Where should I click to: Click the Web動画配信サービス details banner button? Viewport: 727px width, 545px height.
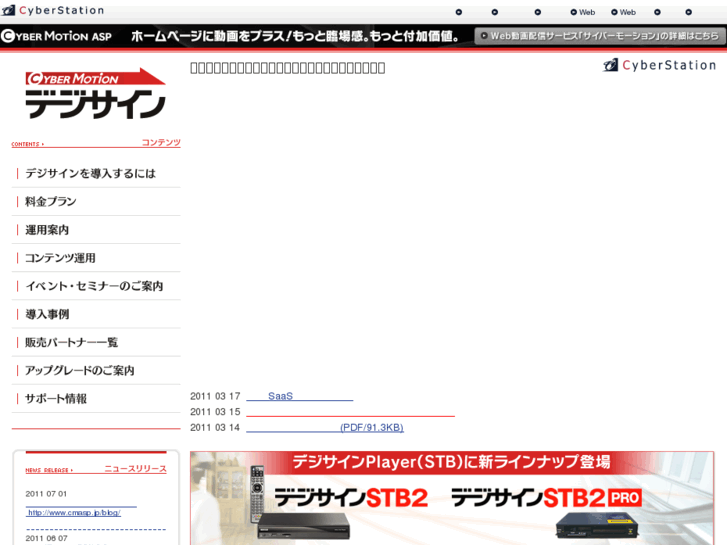point(600,36)
